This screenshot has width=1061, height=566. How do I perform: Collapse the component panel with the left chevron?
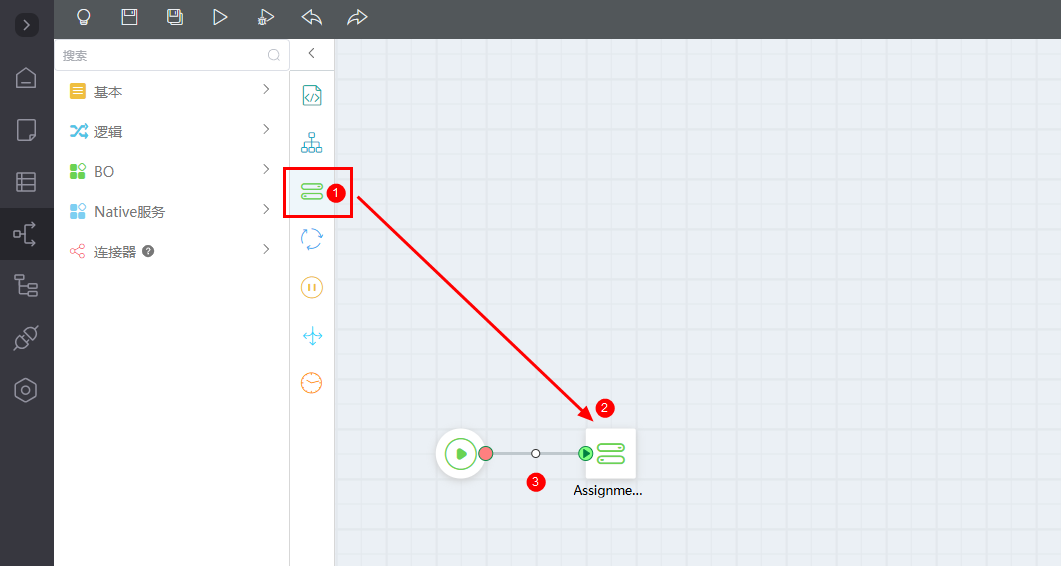tap(311, 53)
